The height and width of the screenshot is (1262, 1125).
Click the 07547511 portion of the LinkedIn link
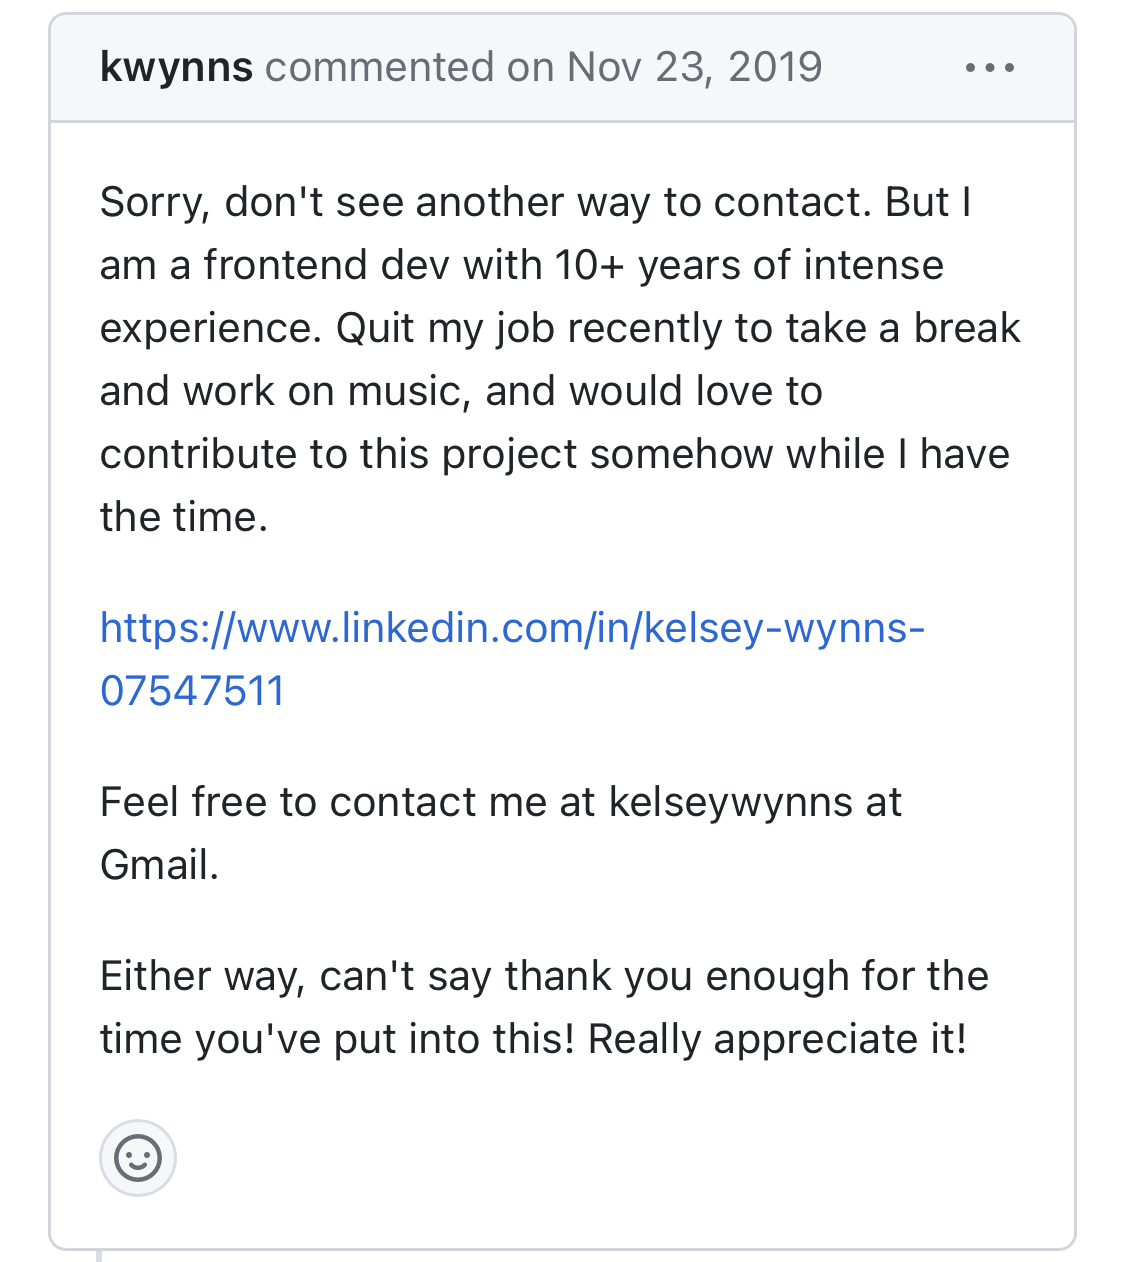pos(192,691)
